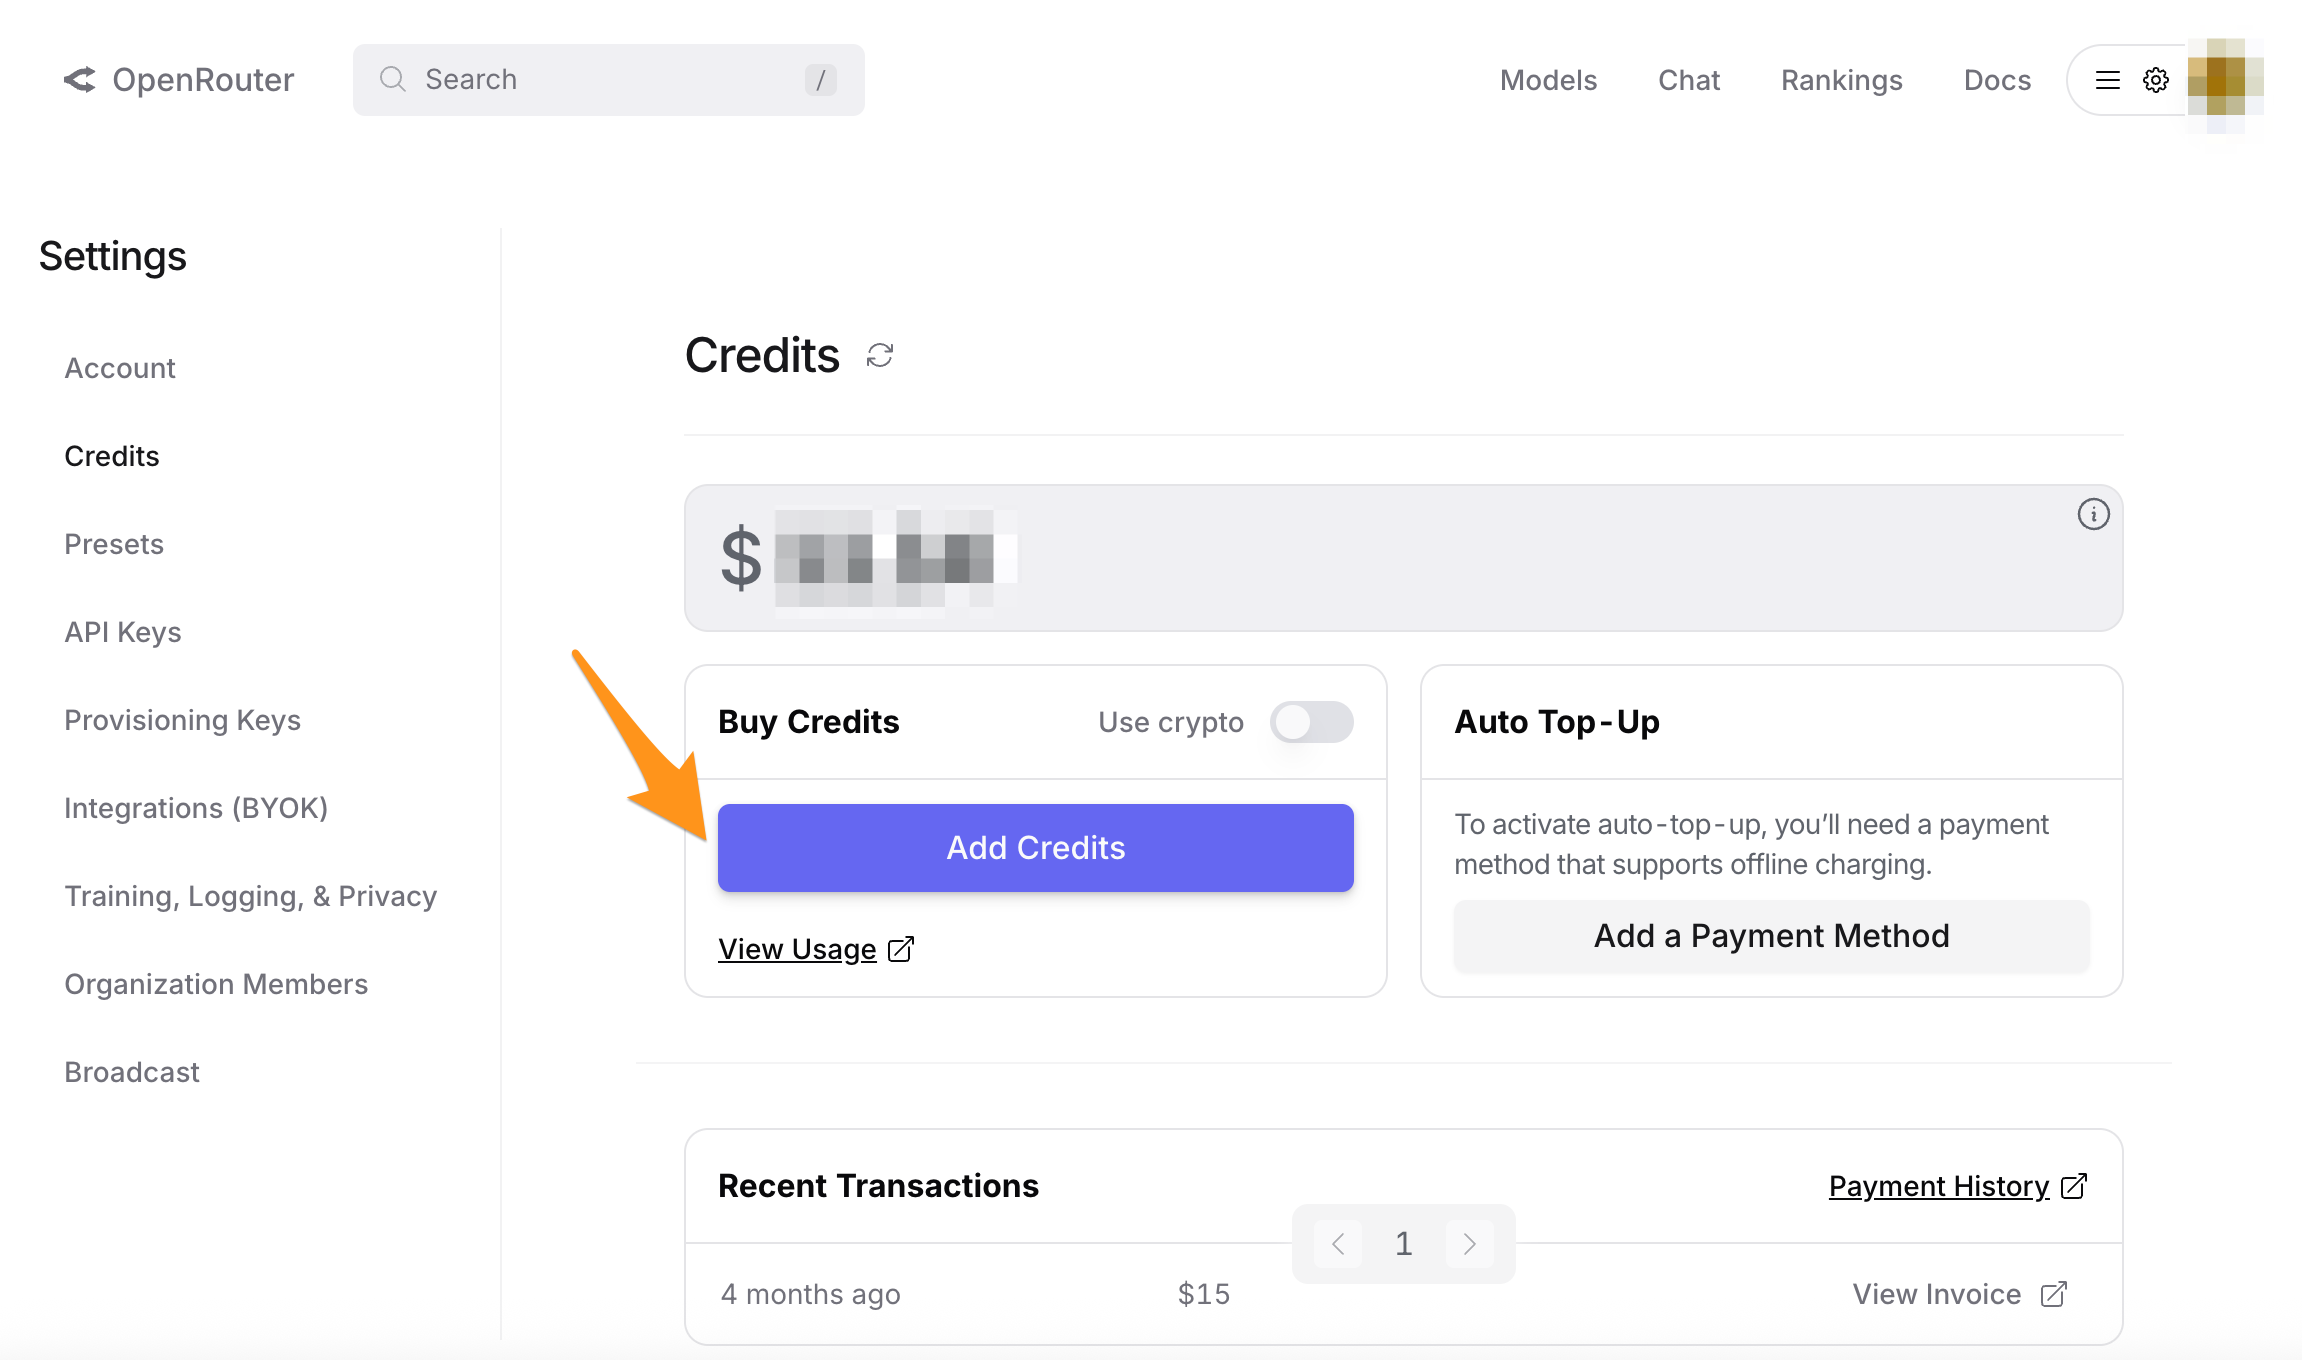Click the OpenRouter logo icon
This screenshot has height=1360, width=2302.
click(x=80, y=80)
